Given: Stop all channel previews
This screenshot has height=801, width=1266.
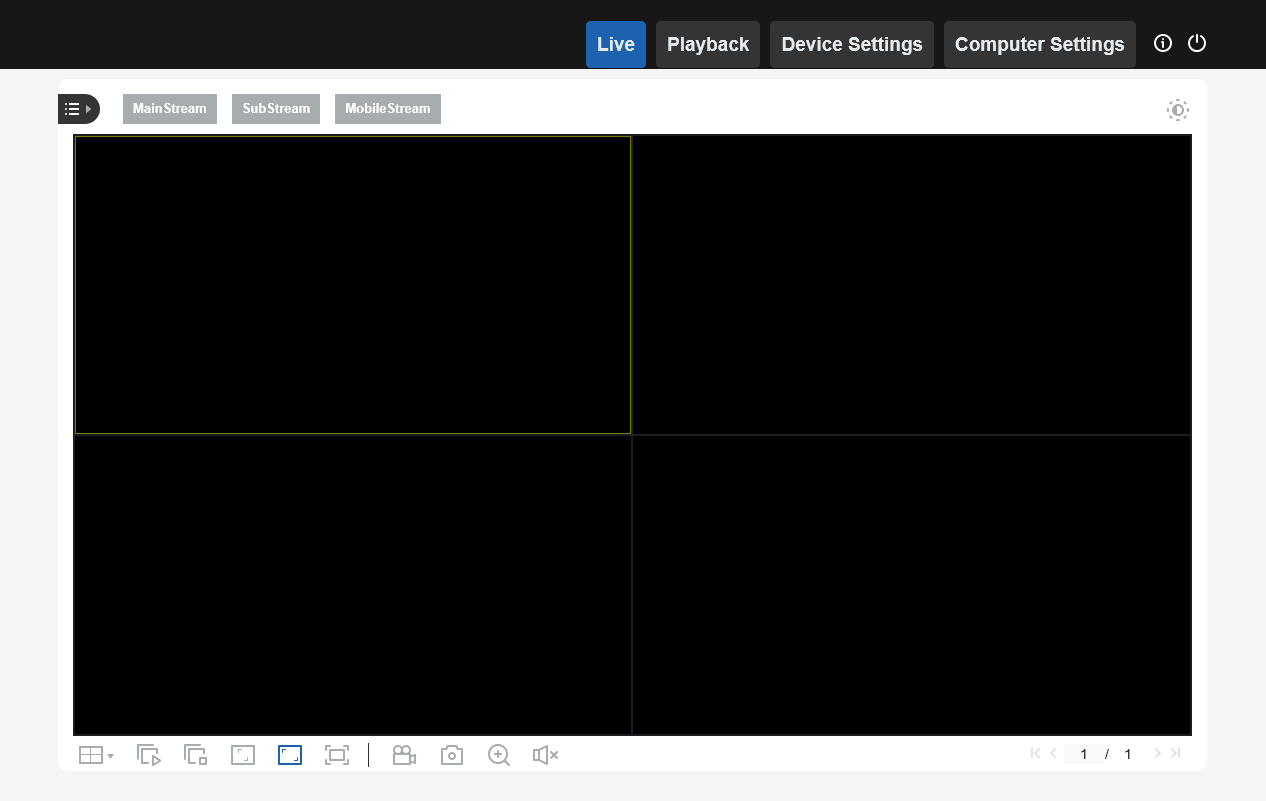Looking at the screenshot, I should coord(196,755).
